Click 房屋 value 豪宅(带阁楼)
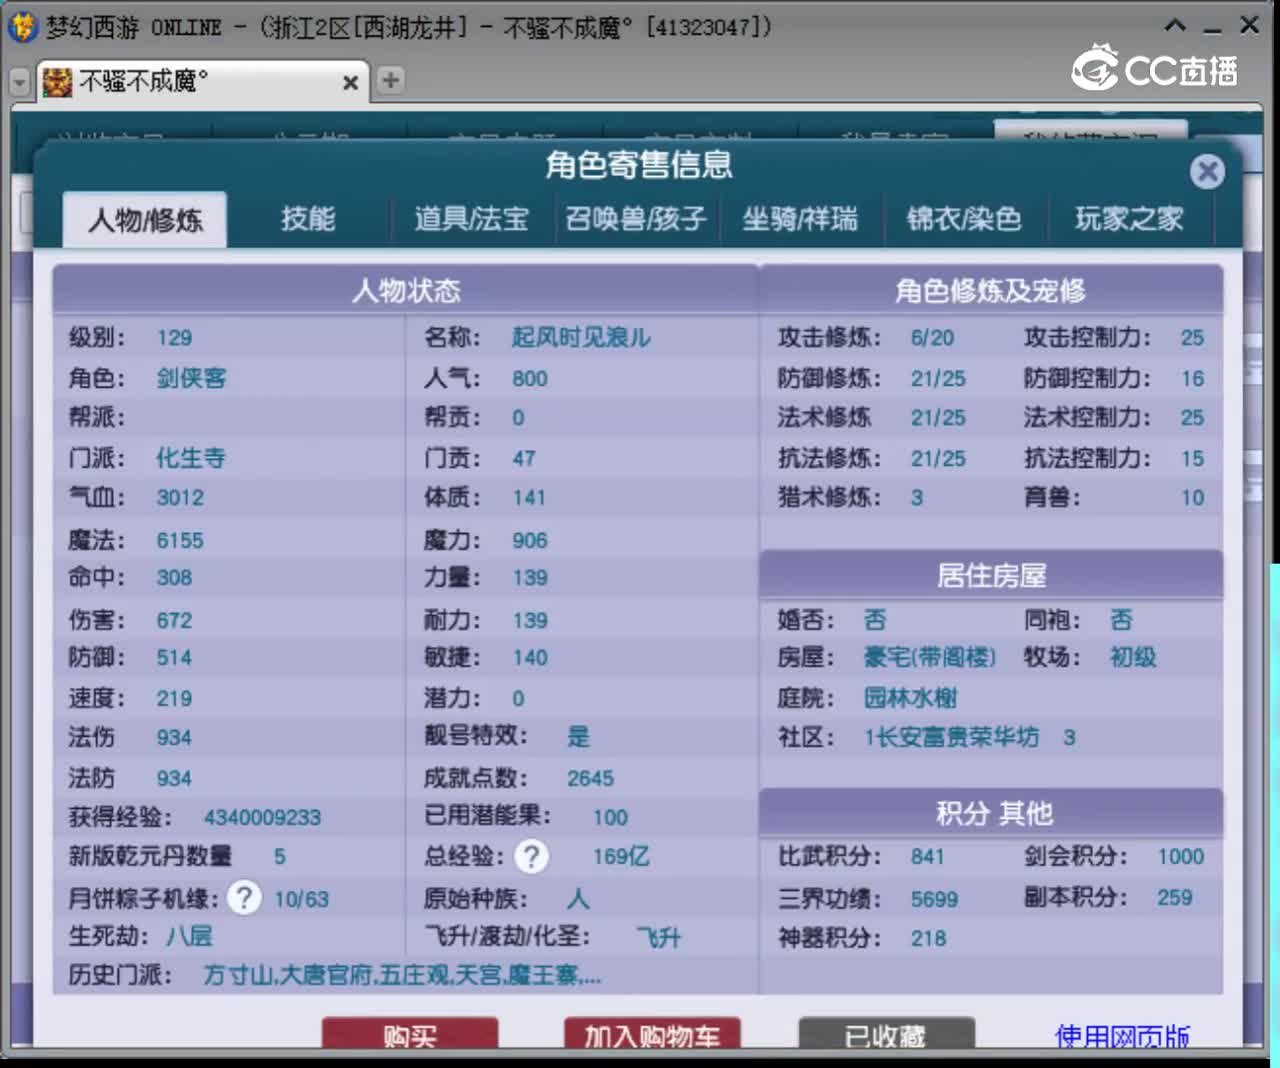This screenshot has width=1280, height=1068. click(x=930, y=657)
